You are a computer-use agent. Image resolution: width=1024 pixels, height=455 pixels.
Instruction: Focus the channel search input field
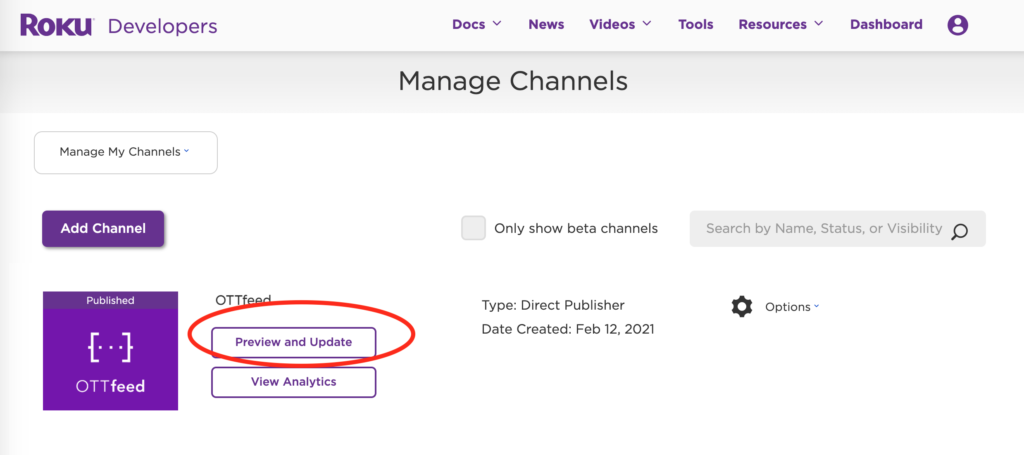(x=822, y=228)
